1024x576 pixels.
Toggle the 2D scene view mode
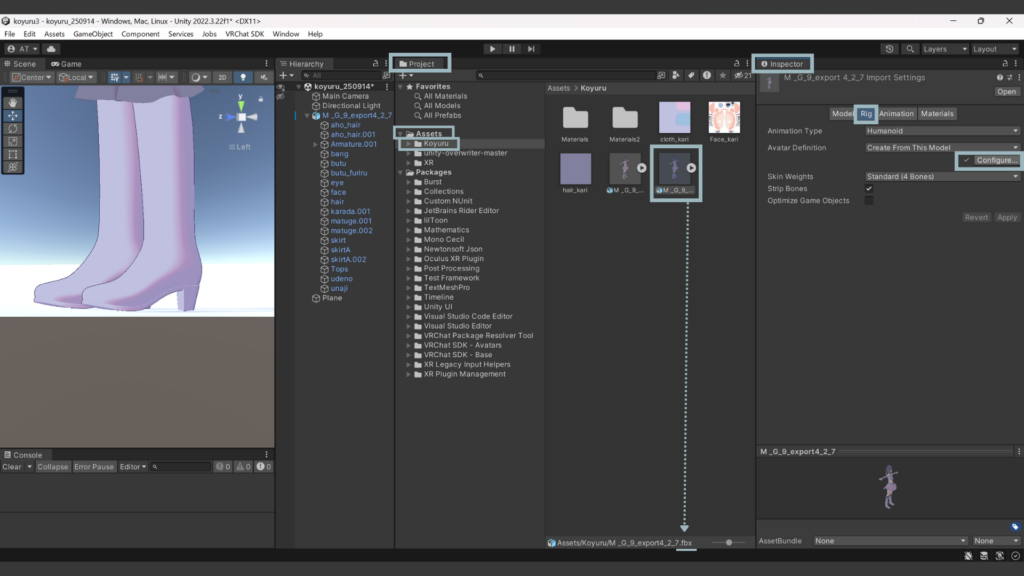[x=221, y=77]
